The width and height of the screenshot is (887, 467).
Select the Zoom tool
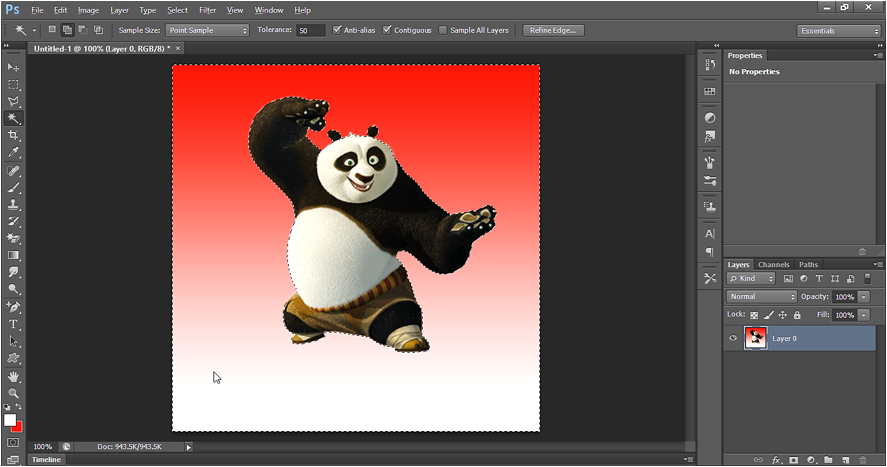13,394
